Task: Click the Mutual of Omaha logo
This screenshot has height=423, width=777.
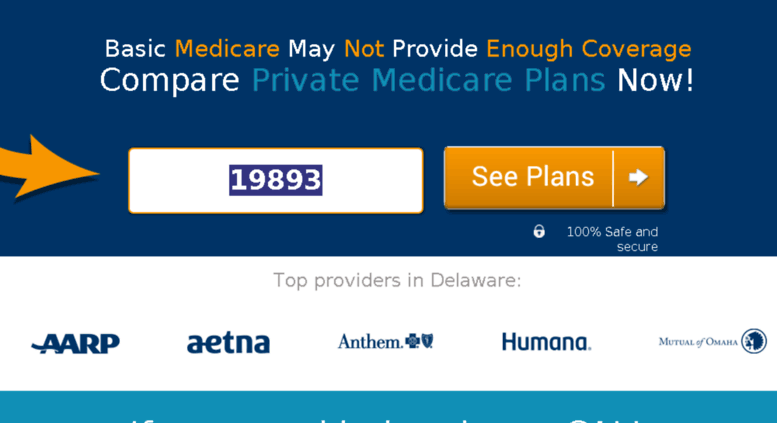Action: [x=713, y=341]
